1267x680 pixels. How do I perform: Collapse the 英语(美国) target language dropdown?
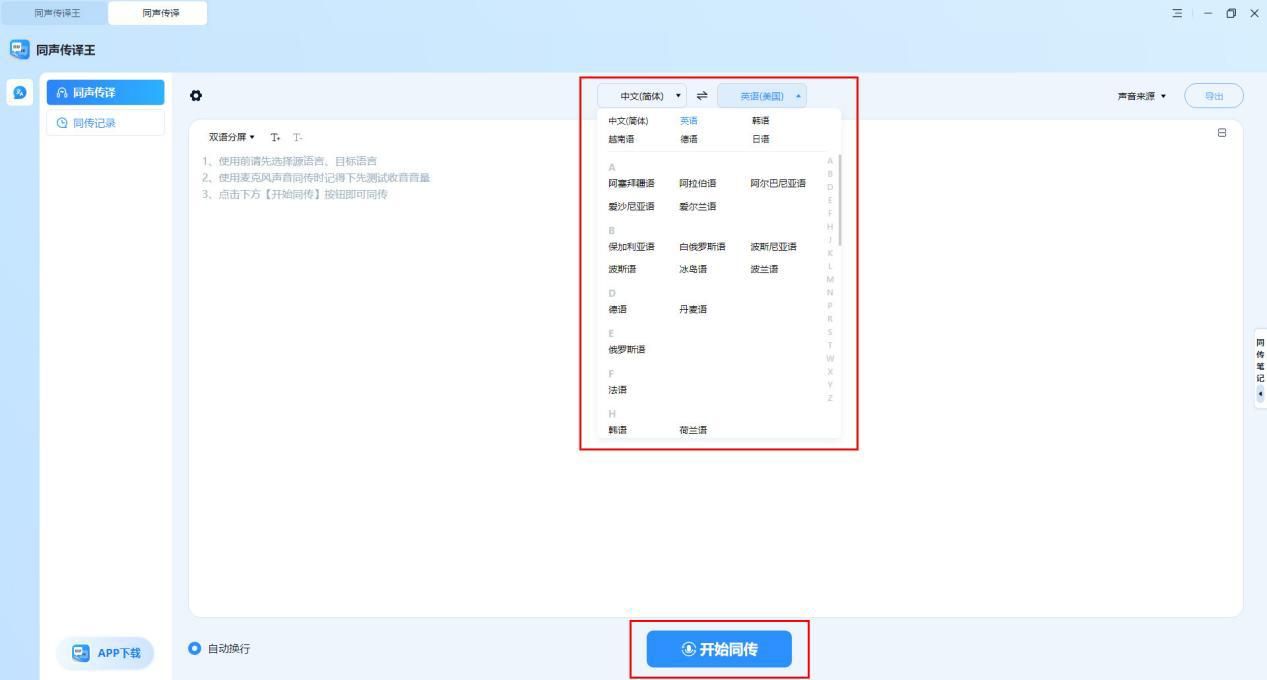[762, 96]
